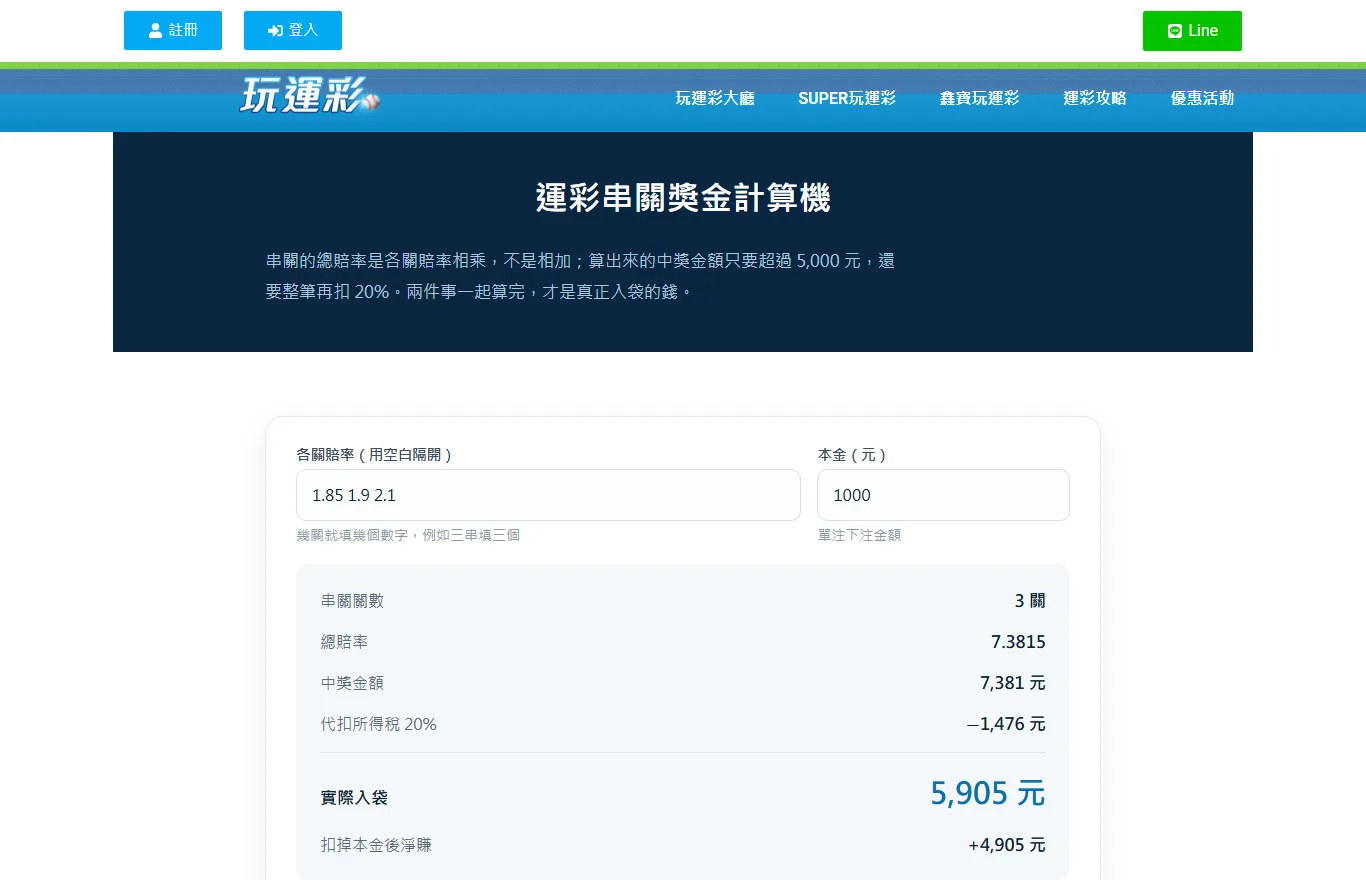The height and width of the screenshot is (880, 1366).
Task: Click the 串關關數 label
Action: click(x=352, y=601)
